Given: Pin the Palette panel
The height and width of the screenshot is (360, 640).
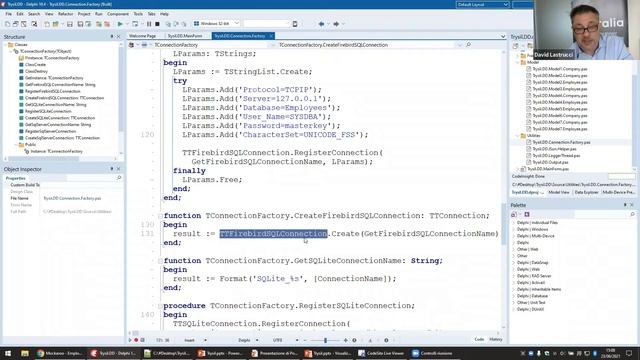Looking at the screenshot, I should coord(625,205).
